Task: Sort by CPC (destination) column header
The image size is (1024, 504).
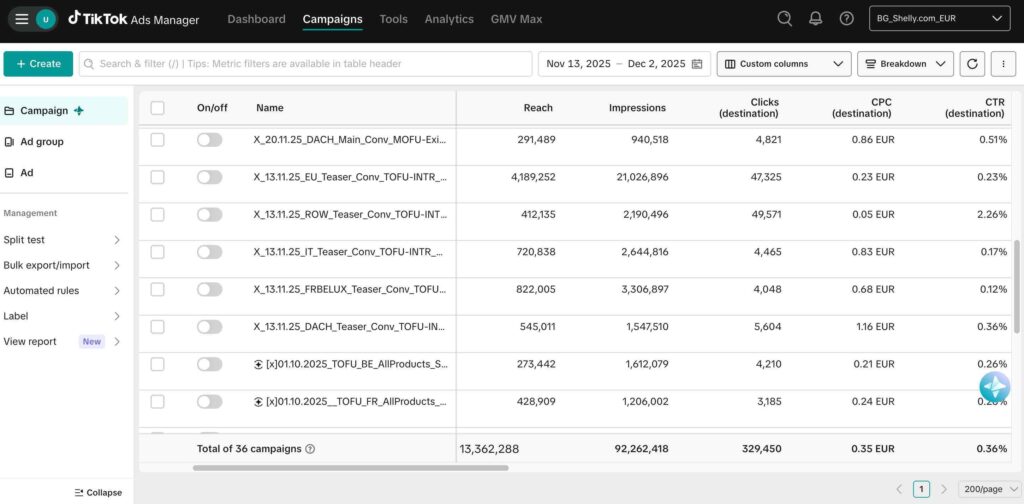Action: tap(861, 108)
